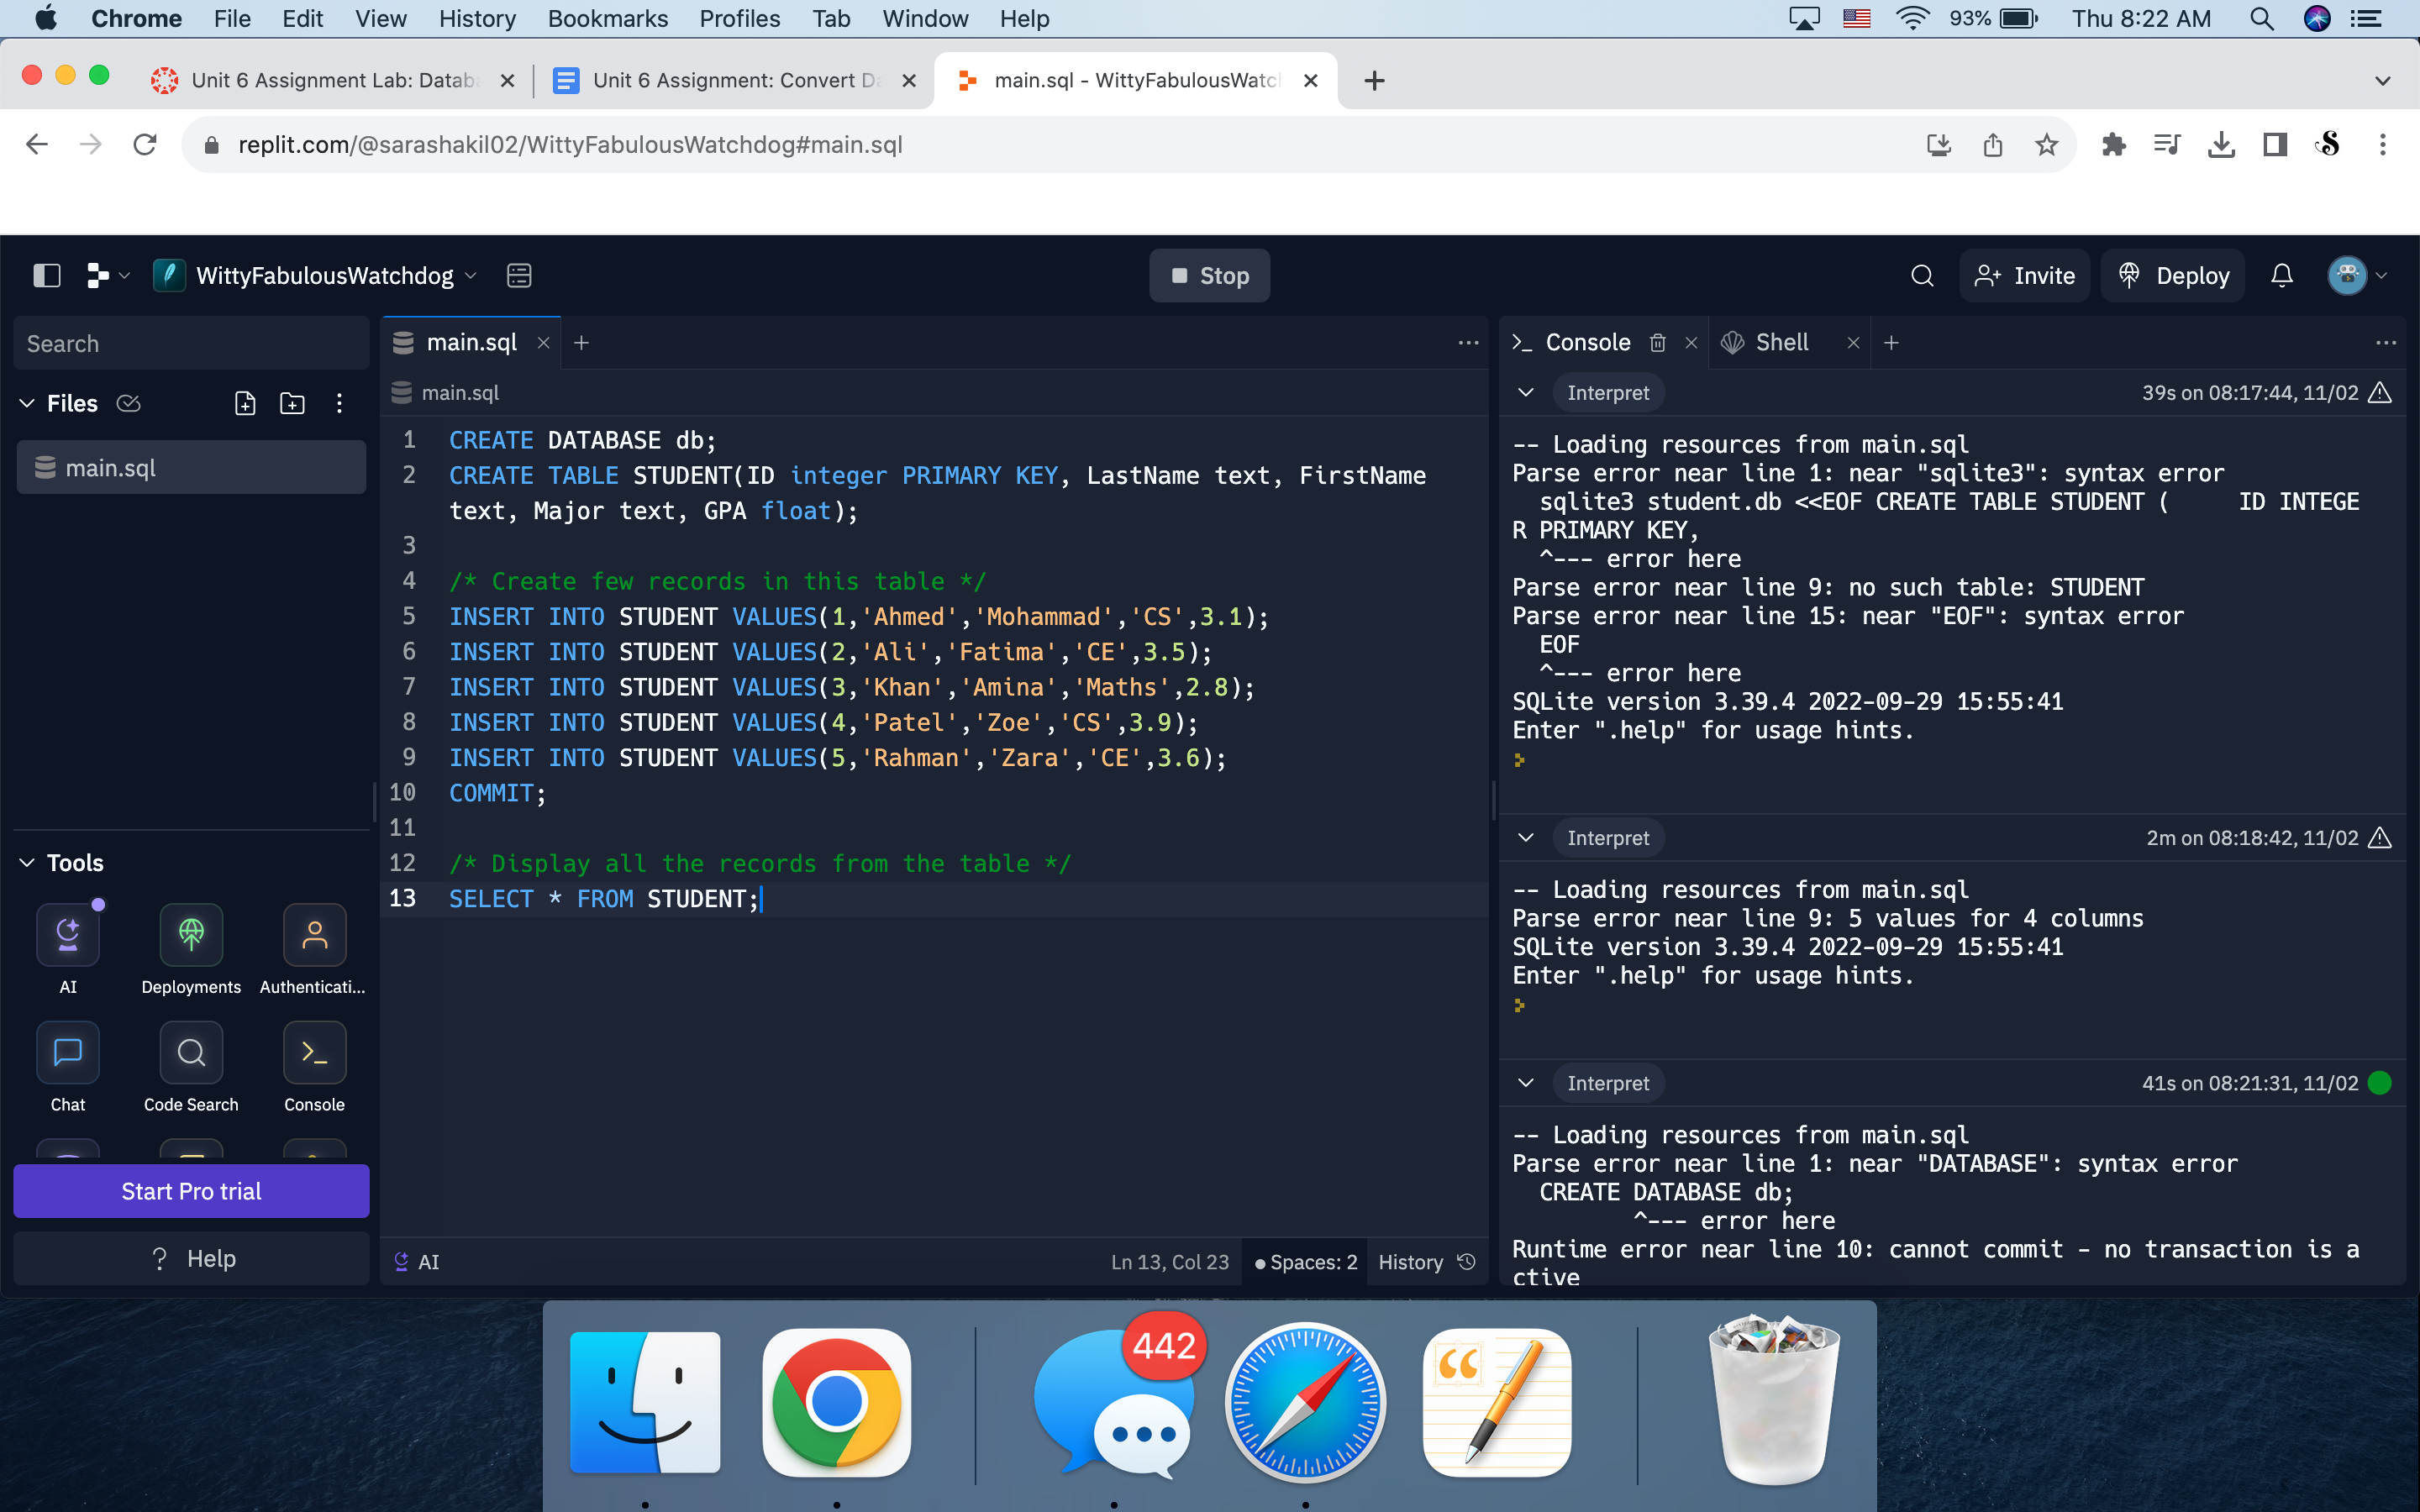This screenshot has height=1512, width=2420.
Task: Clear console output with trash icon
Action: click(x=1658, y=342)
